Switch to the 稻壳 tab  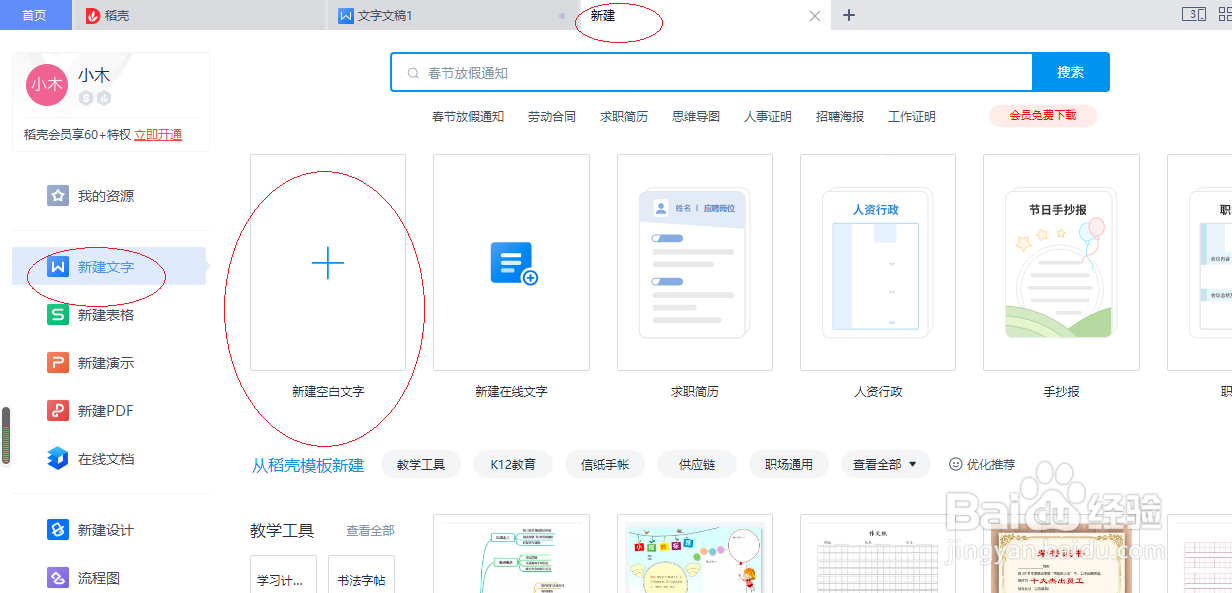[x=200, y=15]
